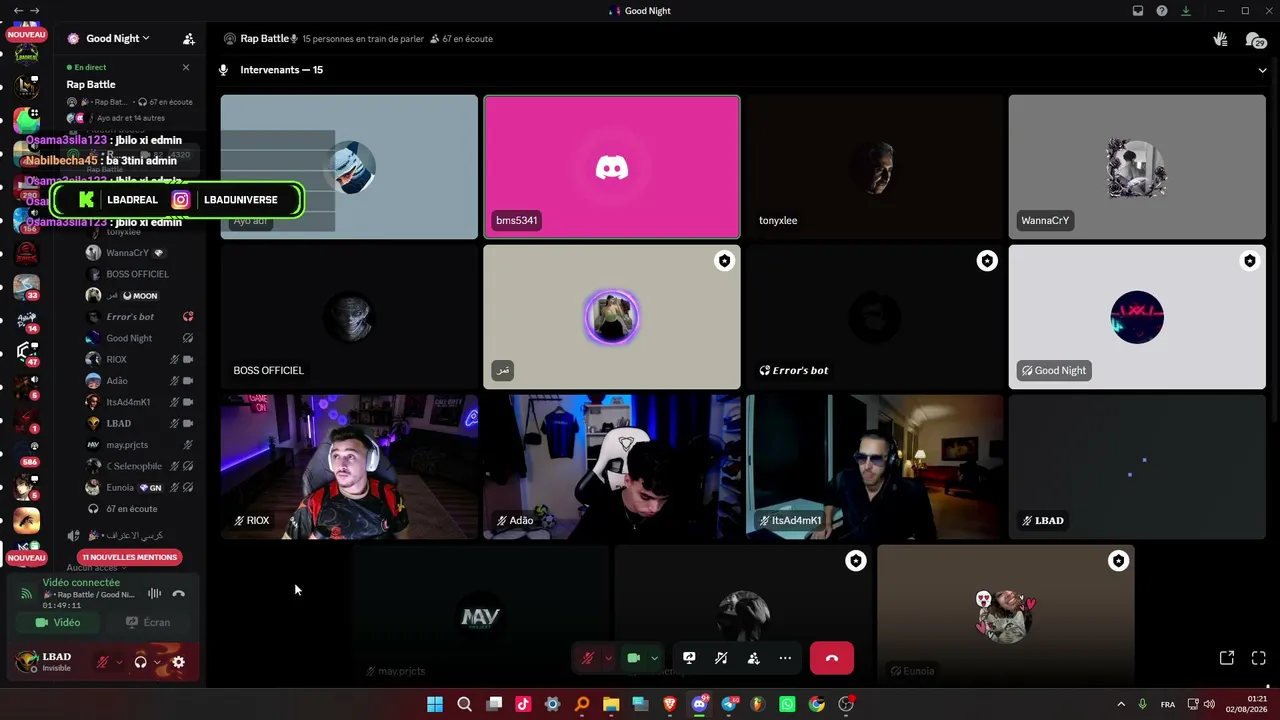Click the green download update icon
The image size is (1280, 720).
click(1186, 11)
